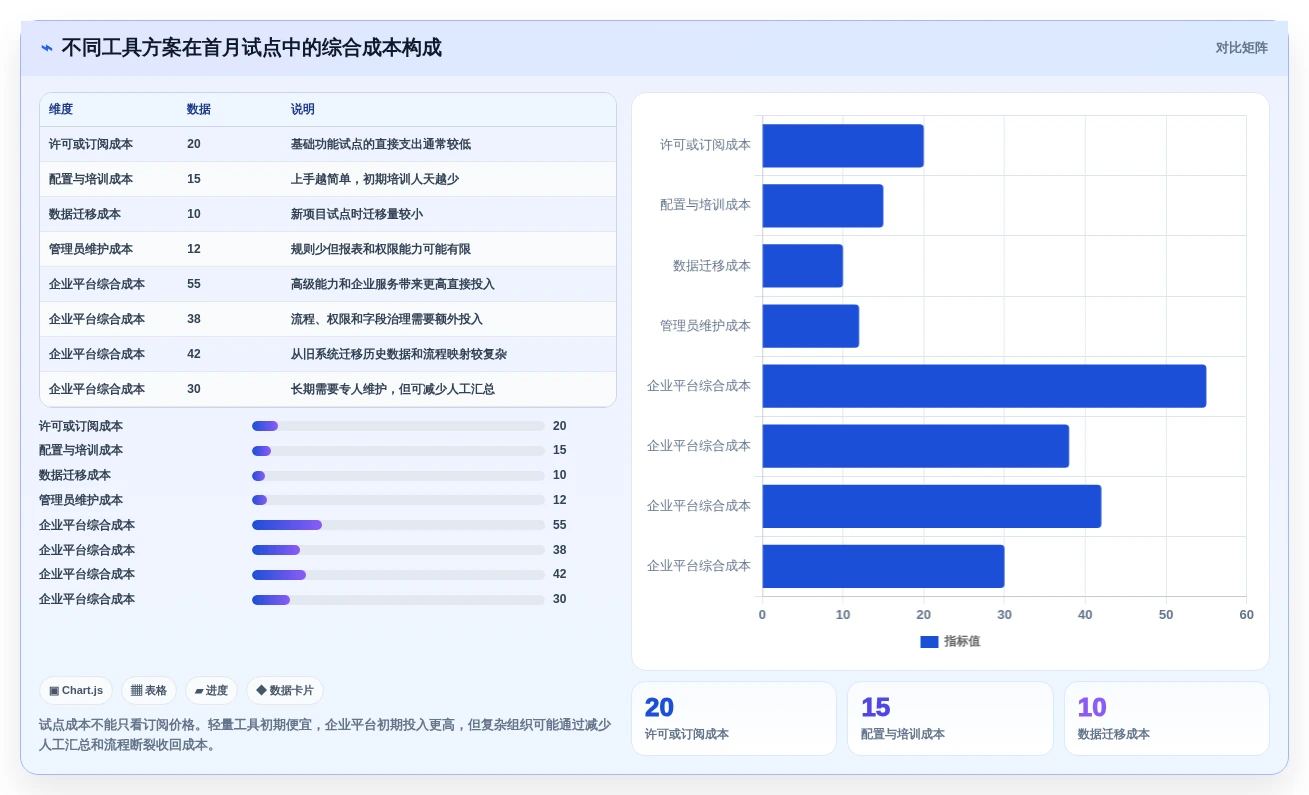Click table value 55 in data column
1309x795 pixels.
click(x=194, y=285)
